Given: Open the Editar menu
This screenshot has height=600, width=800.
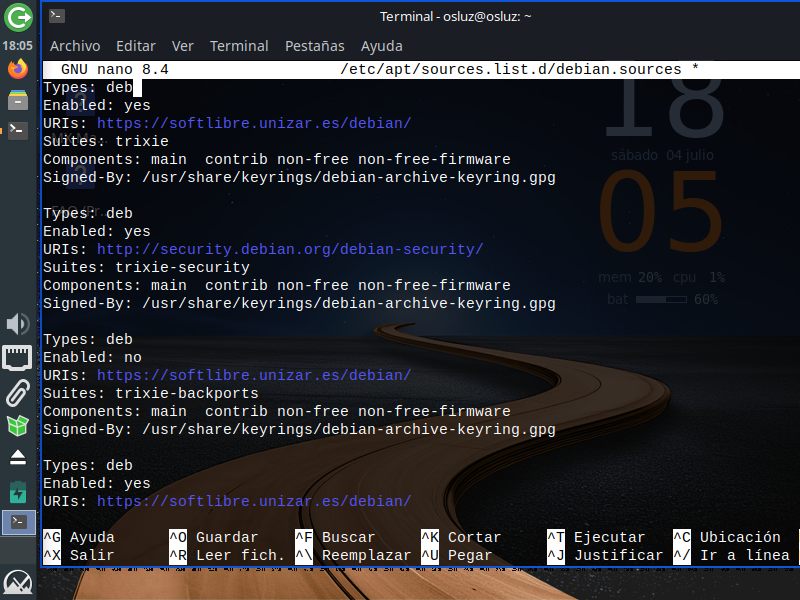Looking at the screenshot, I should tap(136, 46).
